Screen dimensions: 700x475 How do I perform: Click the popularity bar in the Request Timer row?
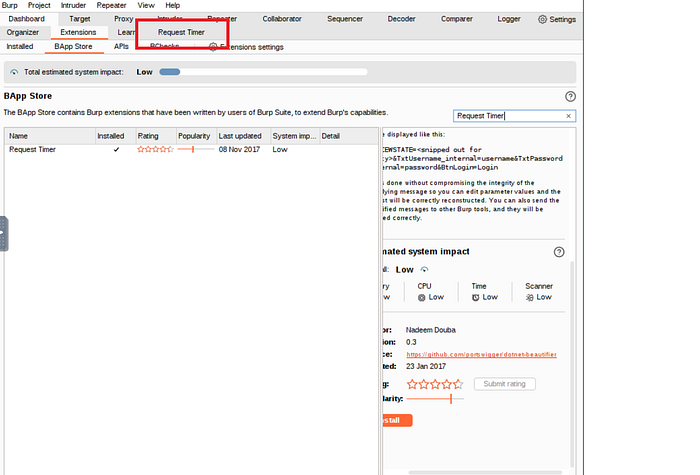coord(196,149)
